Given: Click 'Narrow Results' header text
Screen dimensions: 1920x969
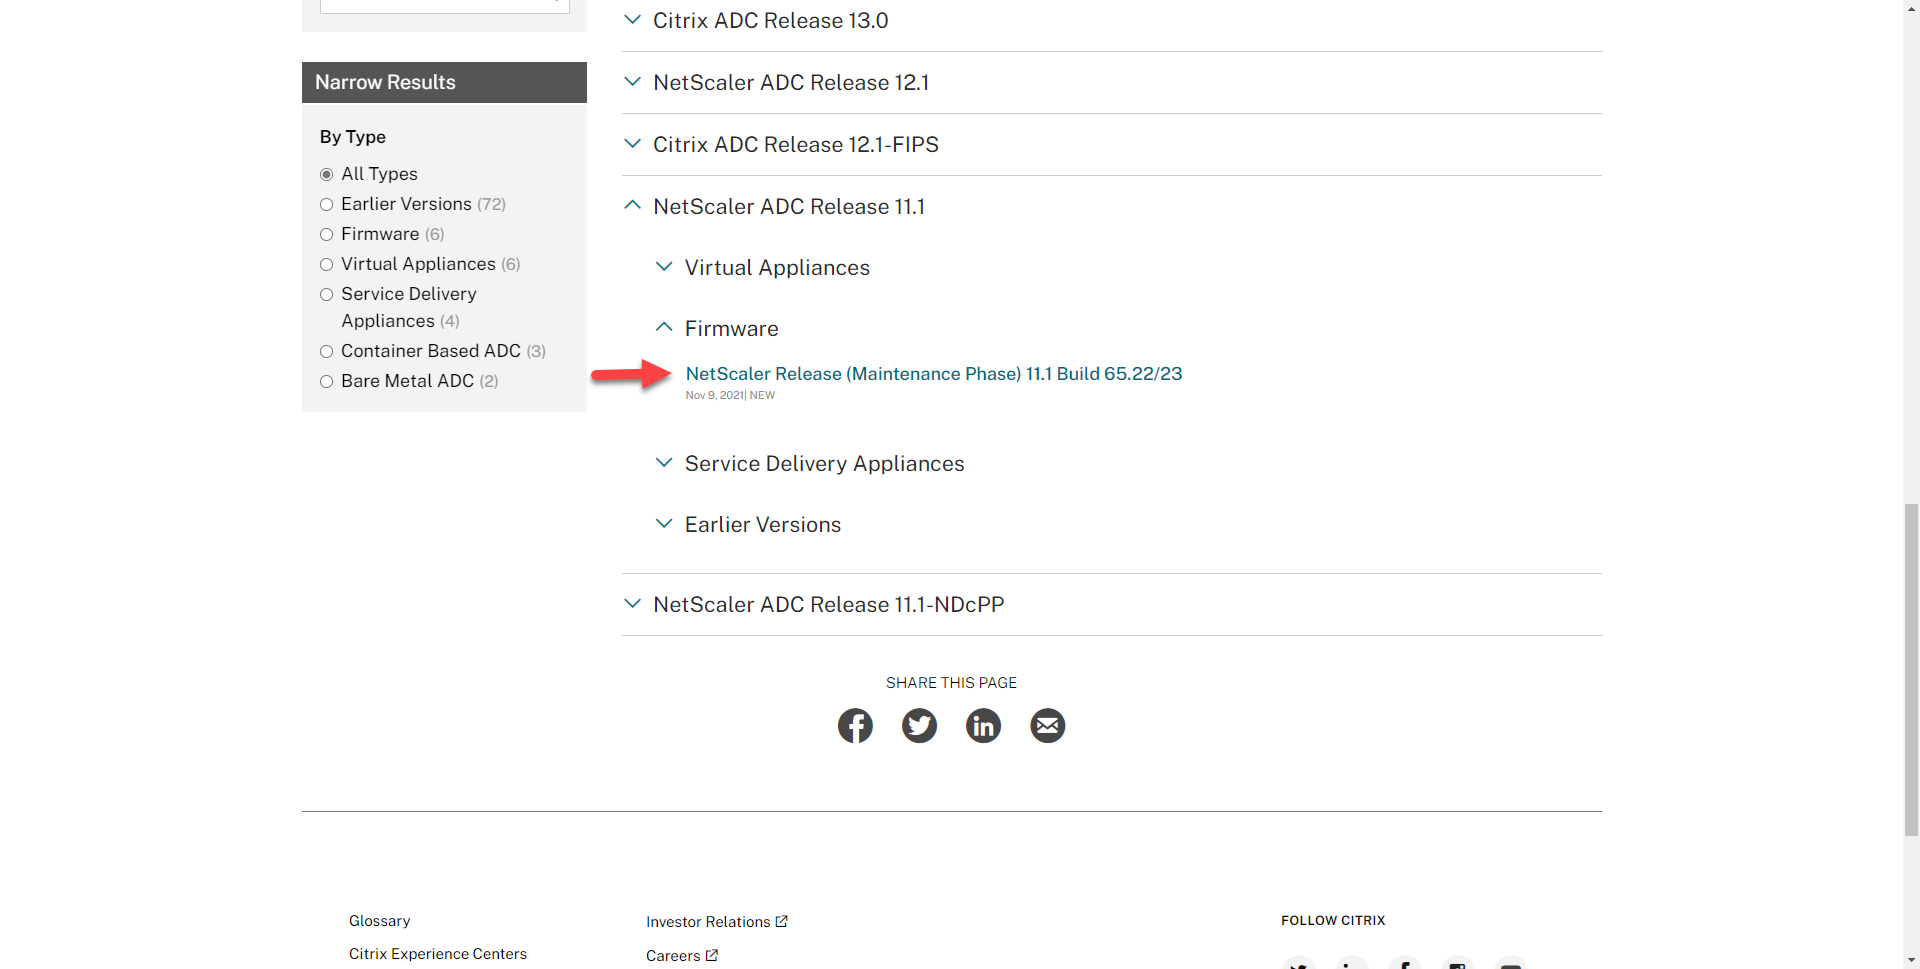Looking at the screenshot, I should (x=385, y=82).
